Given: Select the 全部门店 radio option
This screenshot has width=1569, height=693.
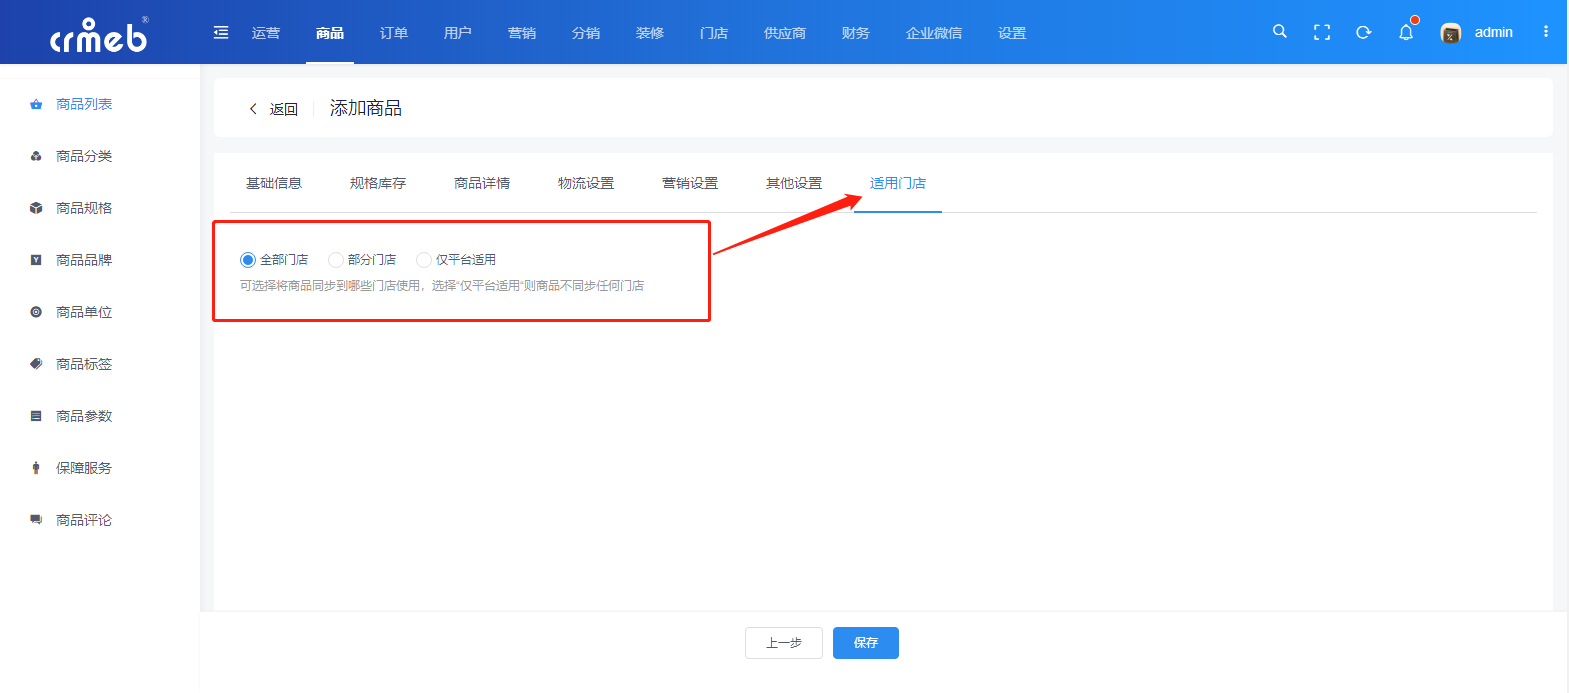Looking at the screenshot, I should [248, 260].
